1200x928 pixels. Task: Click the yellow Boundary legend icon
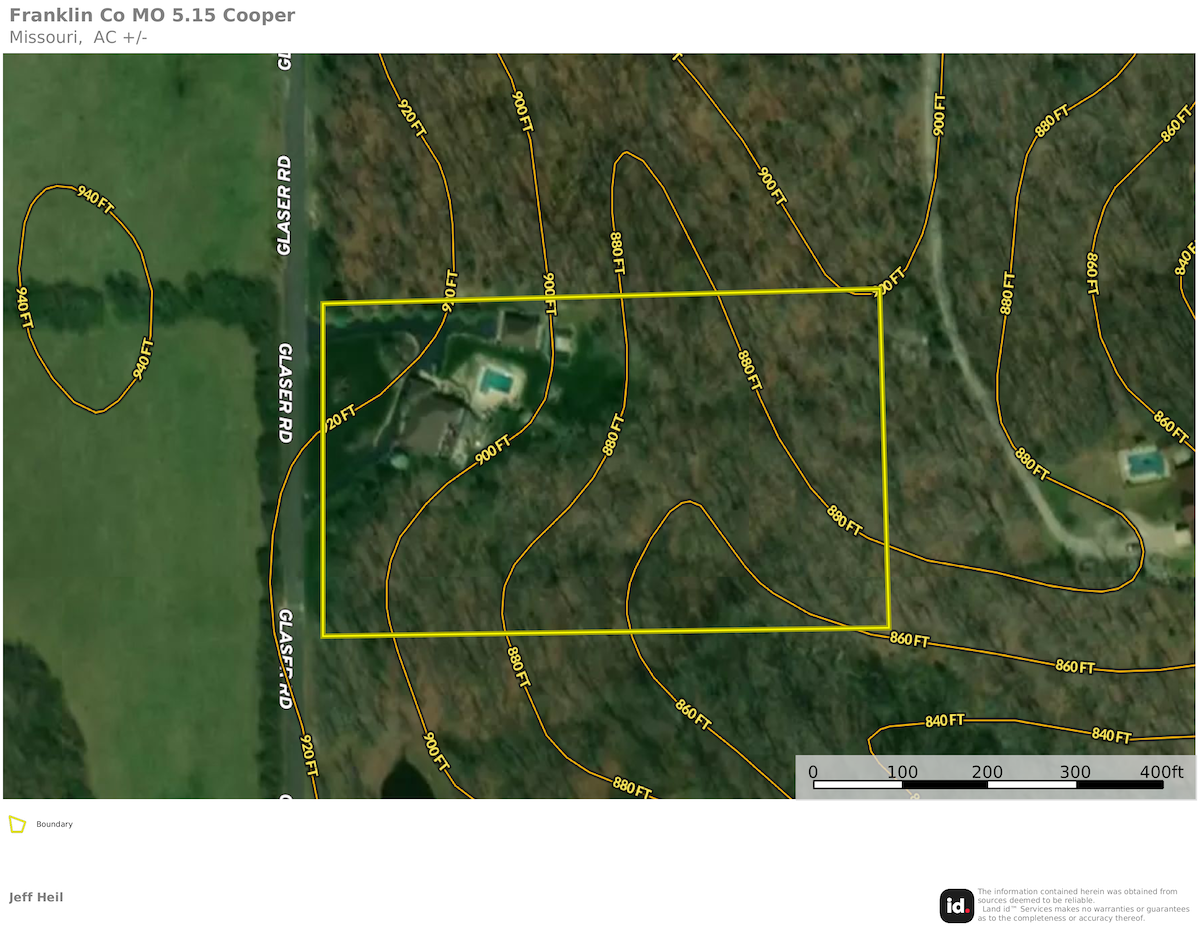pyautogui.click(x=16, y=824)
